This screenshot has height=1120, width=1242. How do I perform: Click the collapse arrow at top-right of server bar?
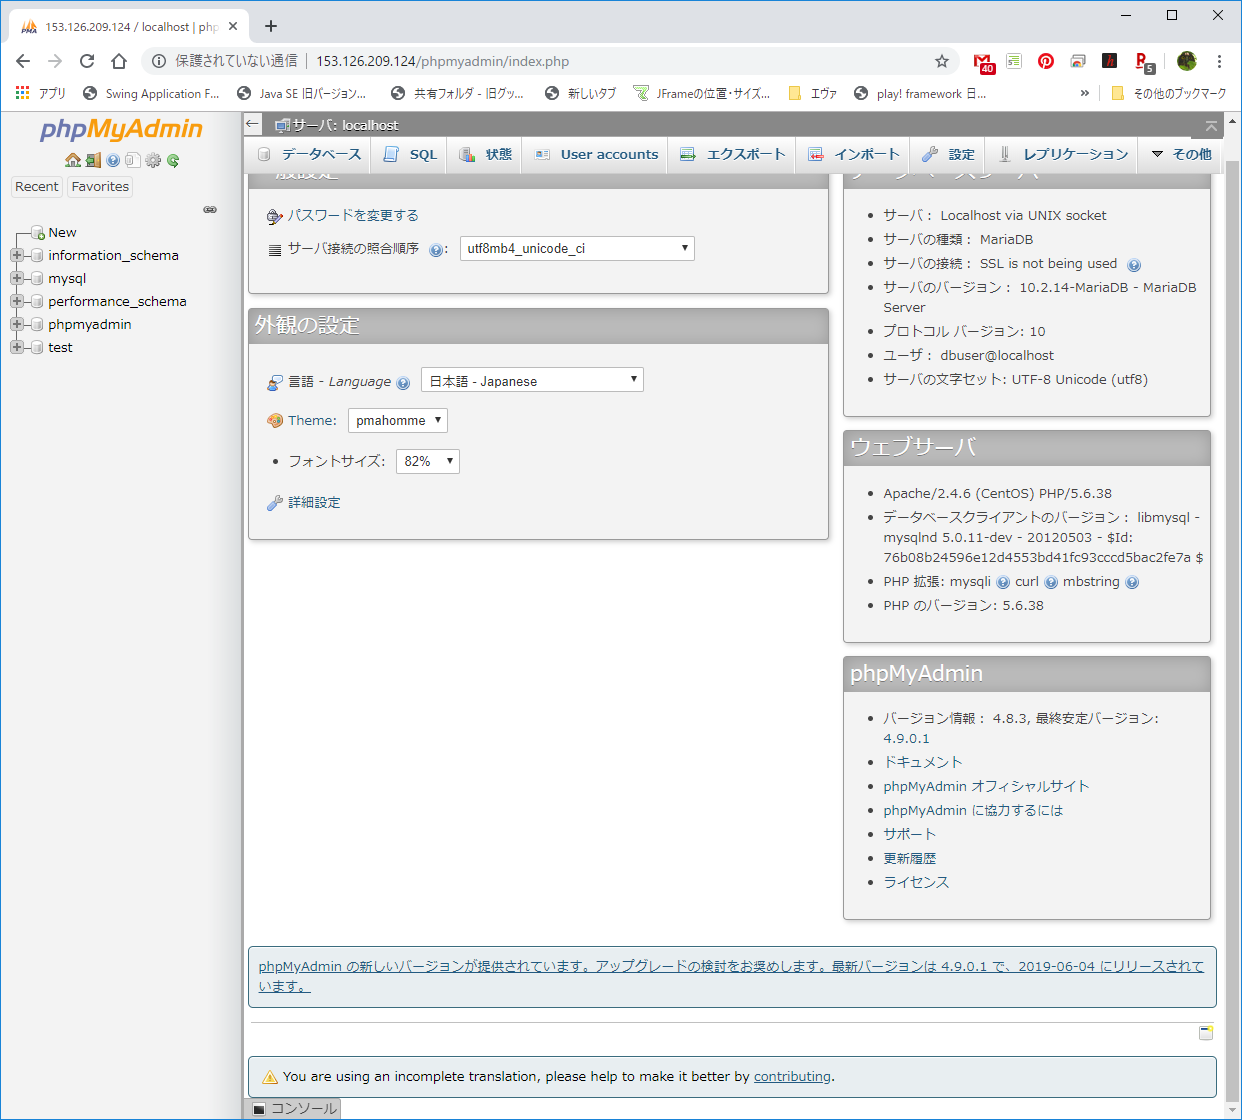tap(1211, 126)
